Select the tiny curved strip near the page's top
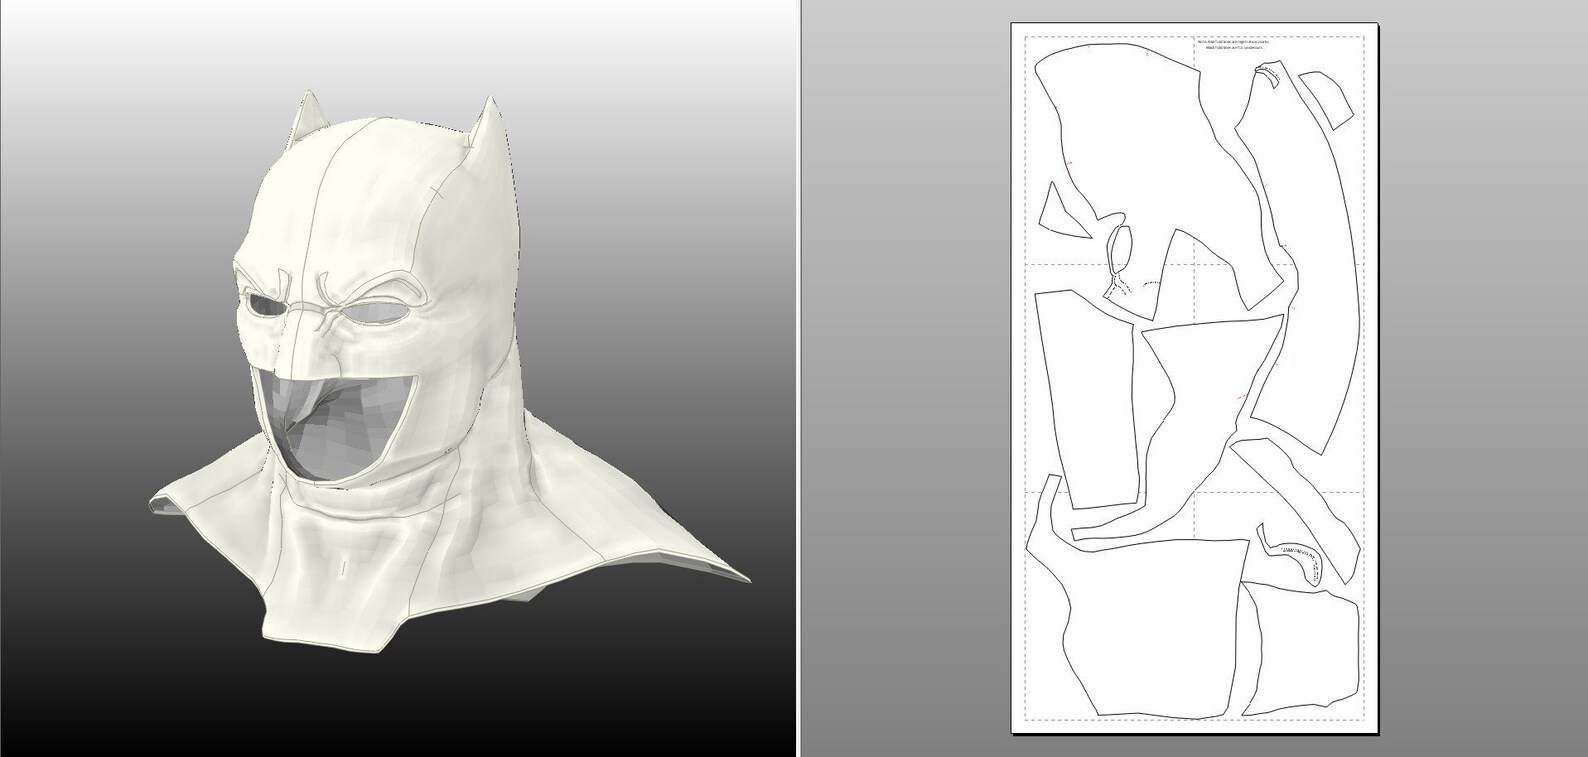 tap(1270, 74)
